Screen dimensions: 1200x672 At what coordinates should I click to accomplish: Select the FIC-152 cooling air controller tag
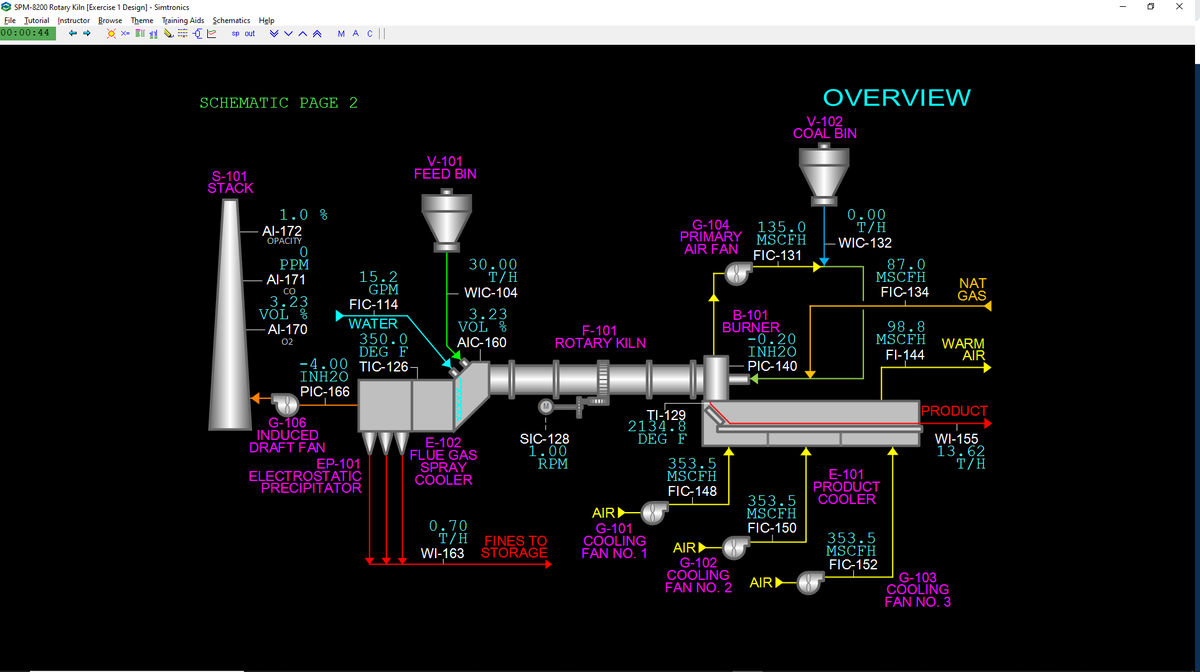[852, 565]
